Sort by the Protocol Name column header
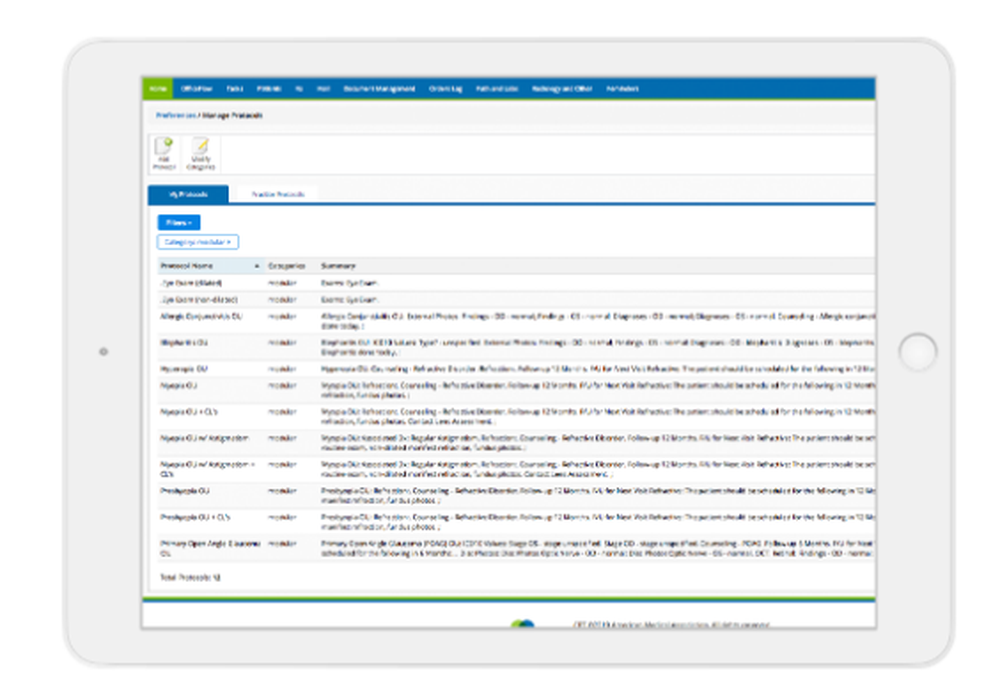1000x679 pixels. tap(210, 266)
